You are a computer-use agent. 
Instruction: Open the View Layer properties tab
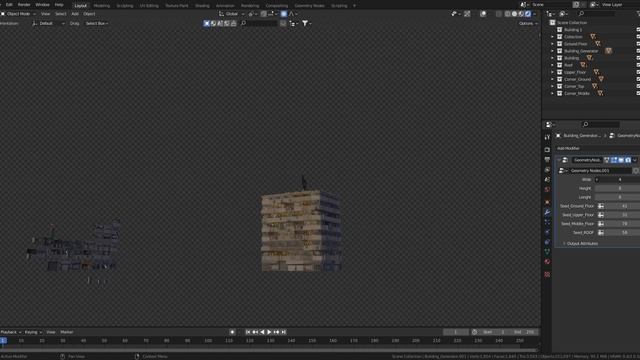pyautogui.click(x=547, y=169)
